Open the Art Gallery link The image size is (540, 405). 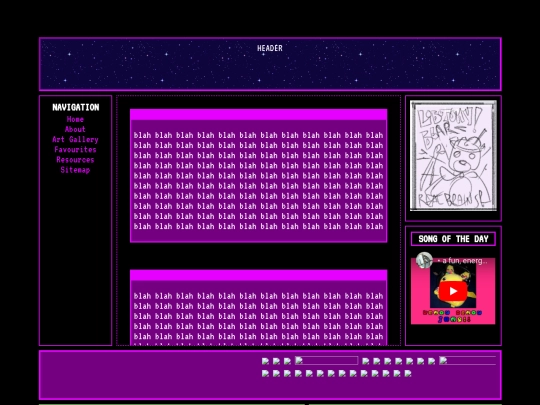point(75,139)
